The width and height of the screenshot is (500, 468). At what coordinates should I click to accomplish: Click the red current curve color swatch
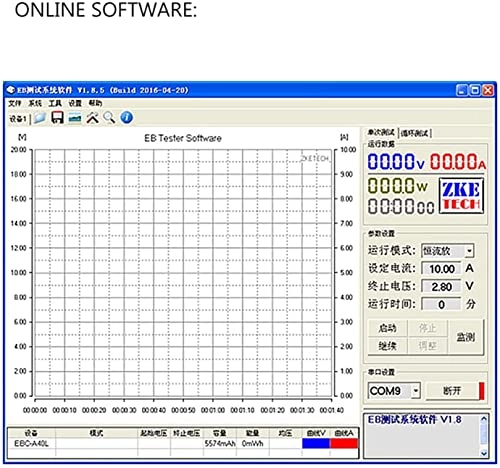coord(344,443)
